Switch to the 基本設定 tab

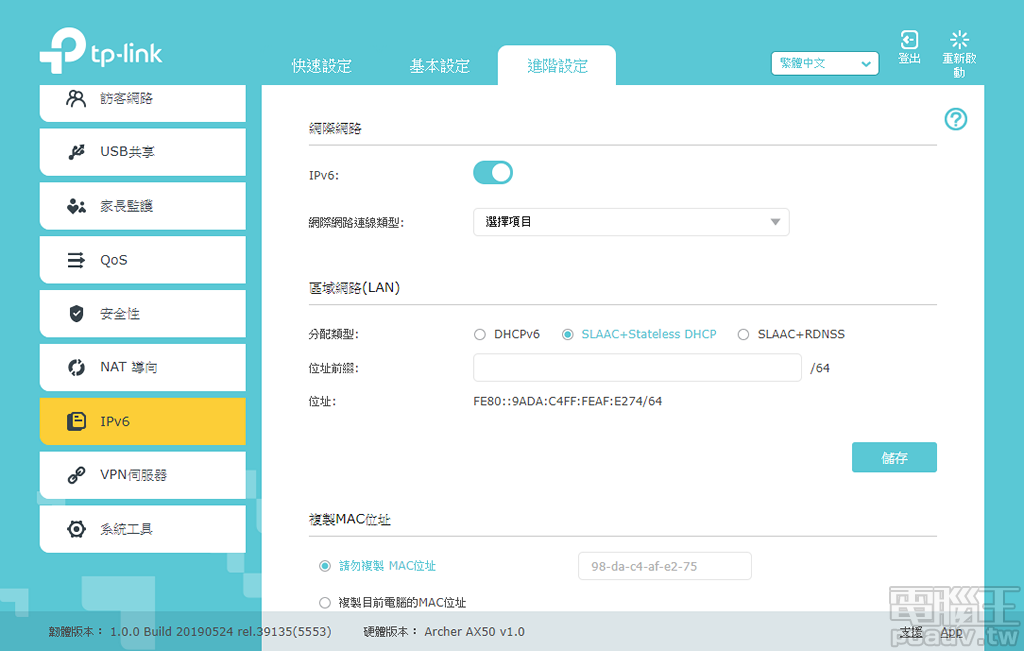(x=440, y=64)
